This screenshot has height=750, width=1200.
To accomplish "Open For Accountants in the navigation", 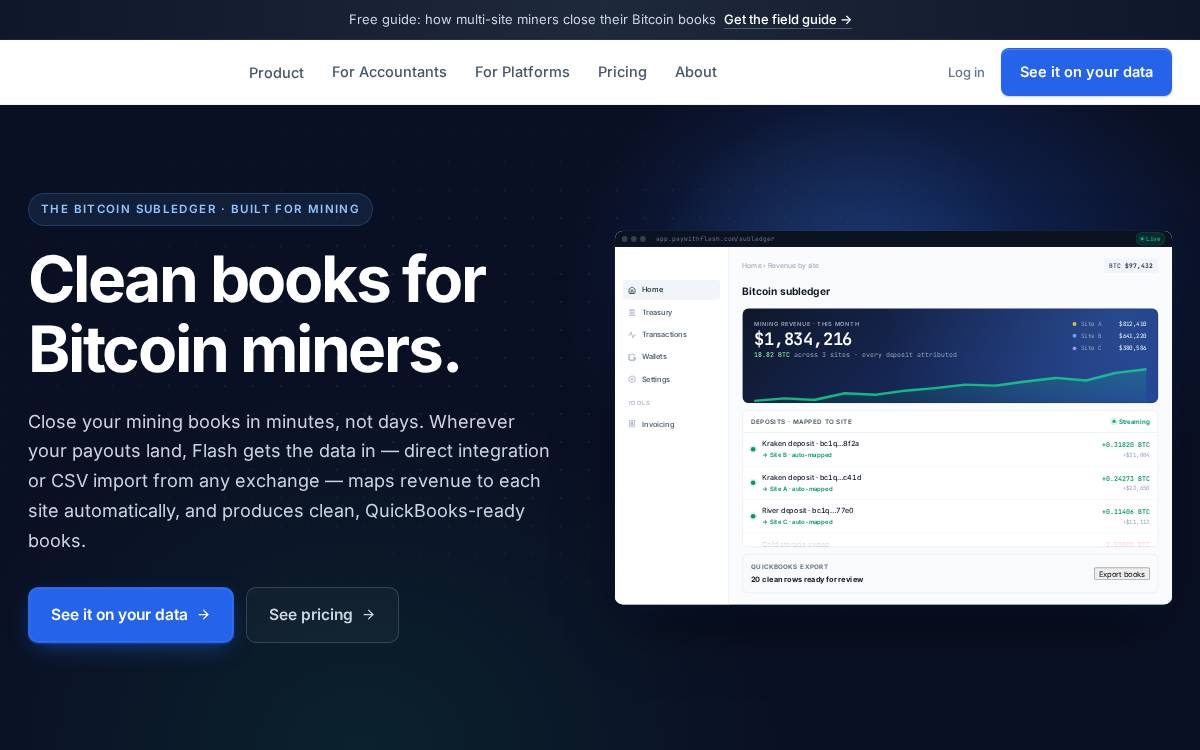I will [x=389, y=72].
